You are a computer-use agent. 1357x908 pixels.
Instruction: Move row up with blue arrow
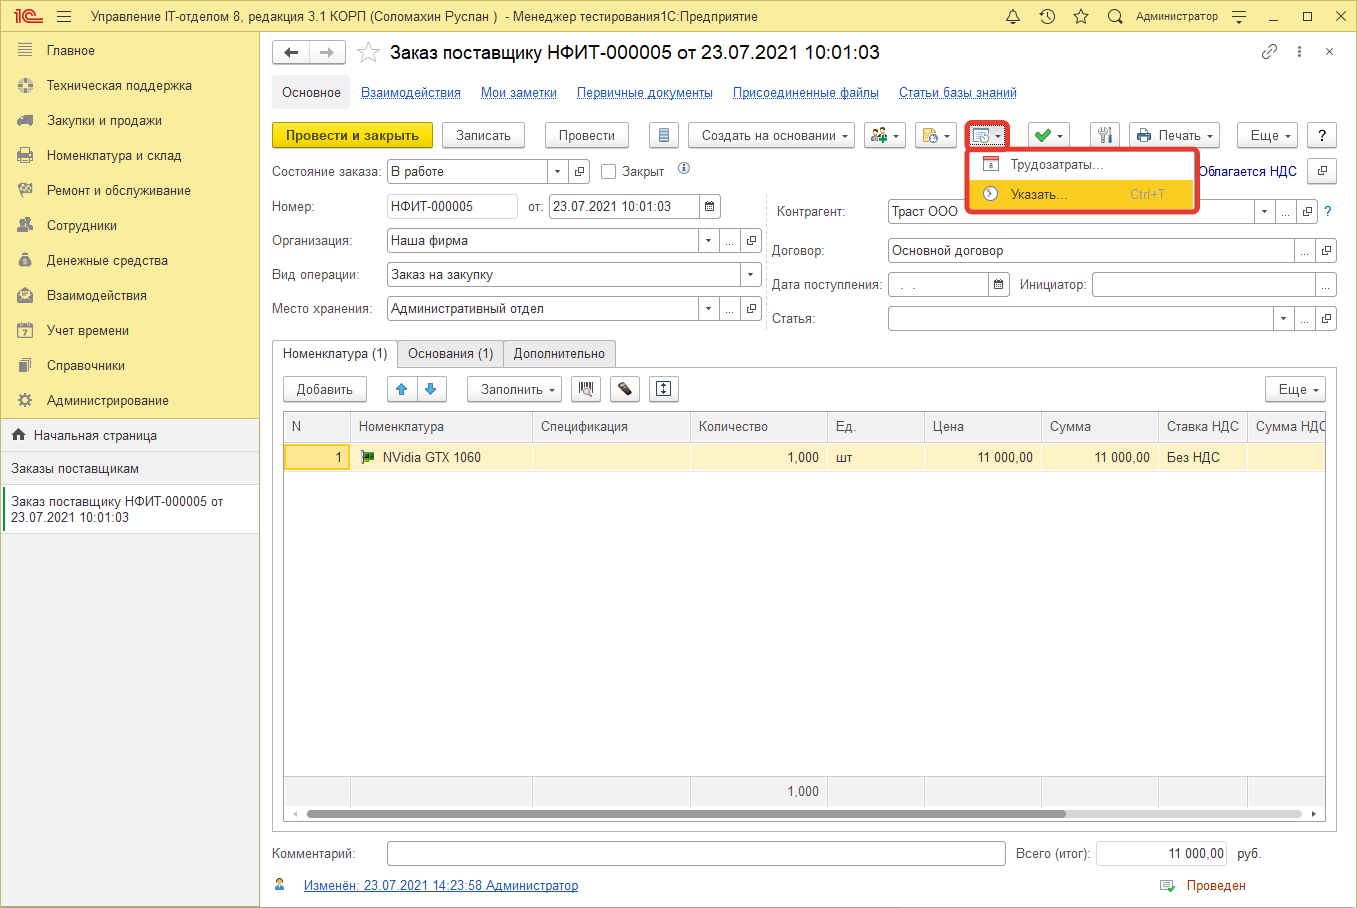pyautogui.click(x=402, y=389)
